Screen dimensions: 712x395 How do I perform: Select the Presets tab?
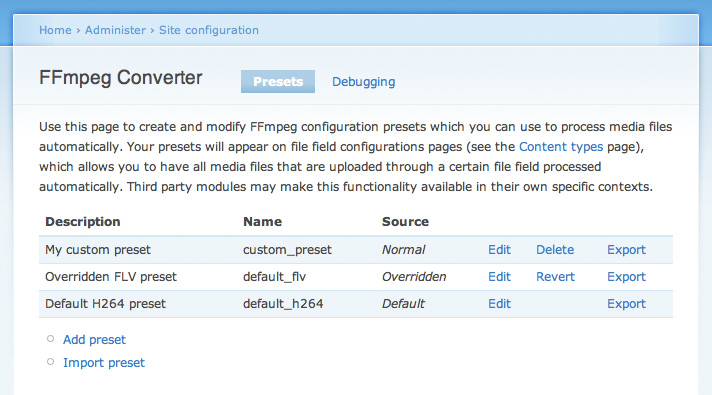click(278, 81)
